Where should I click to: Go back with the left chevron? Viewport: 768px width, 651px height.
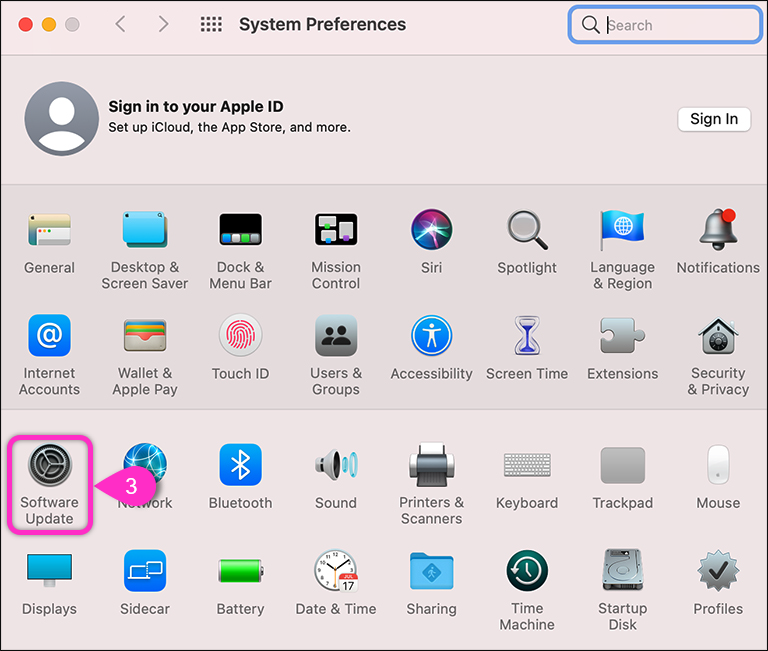(120, 24)
